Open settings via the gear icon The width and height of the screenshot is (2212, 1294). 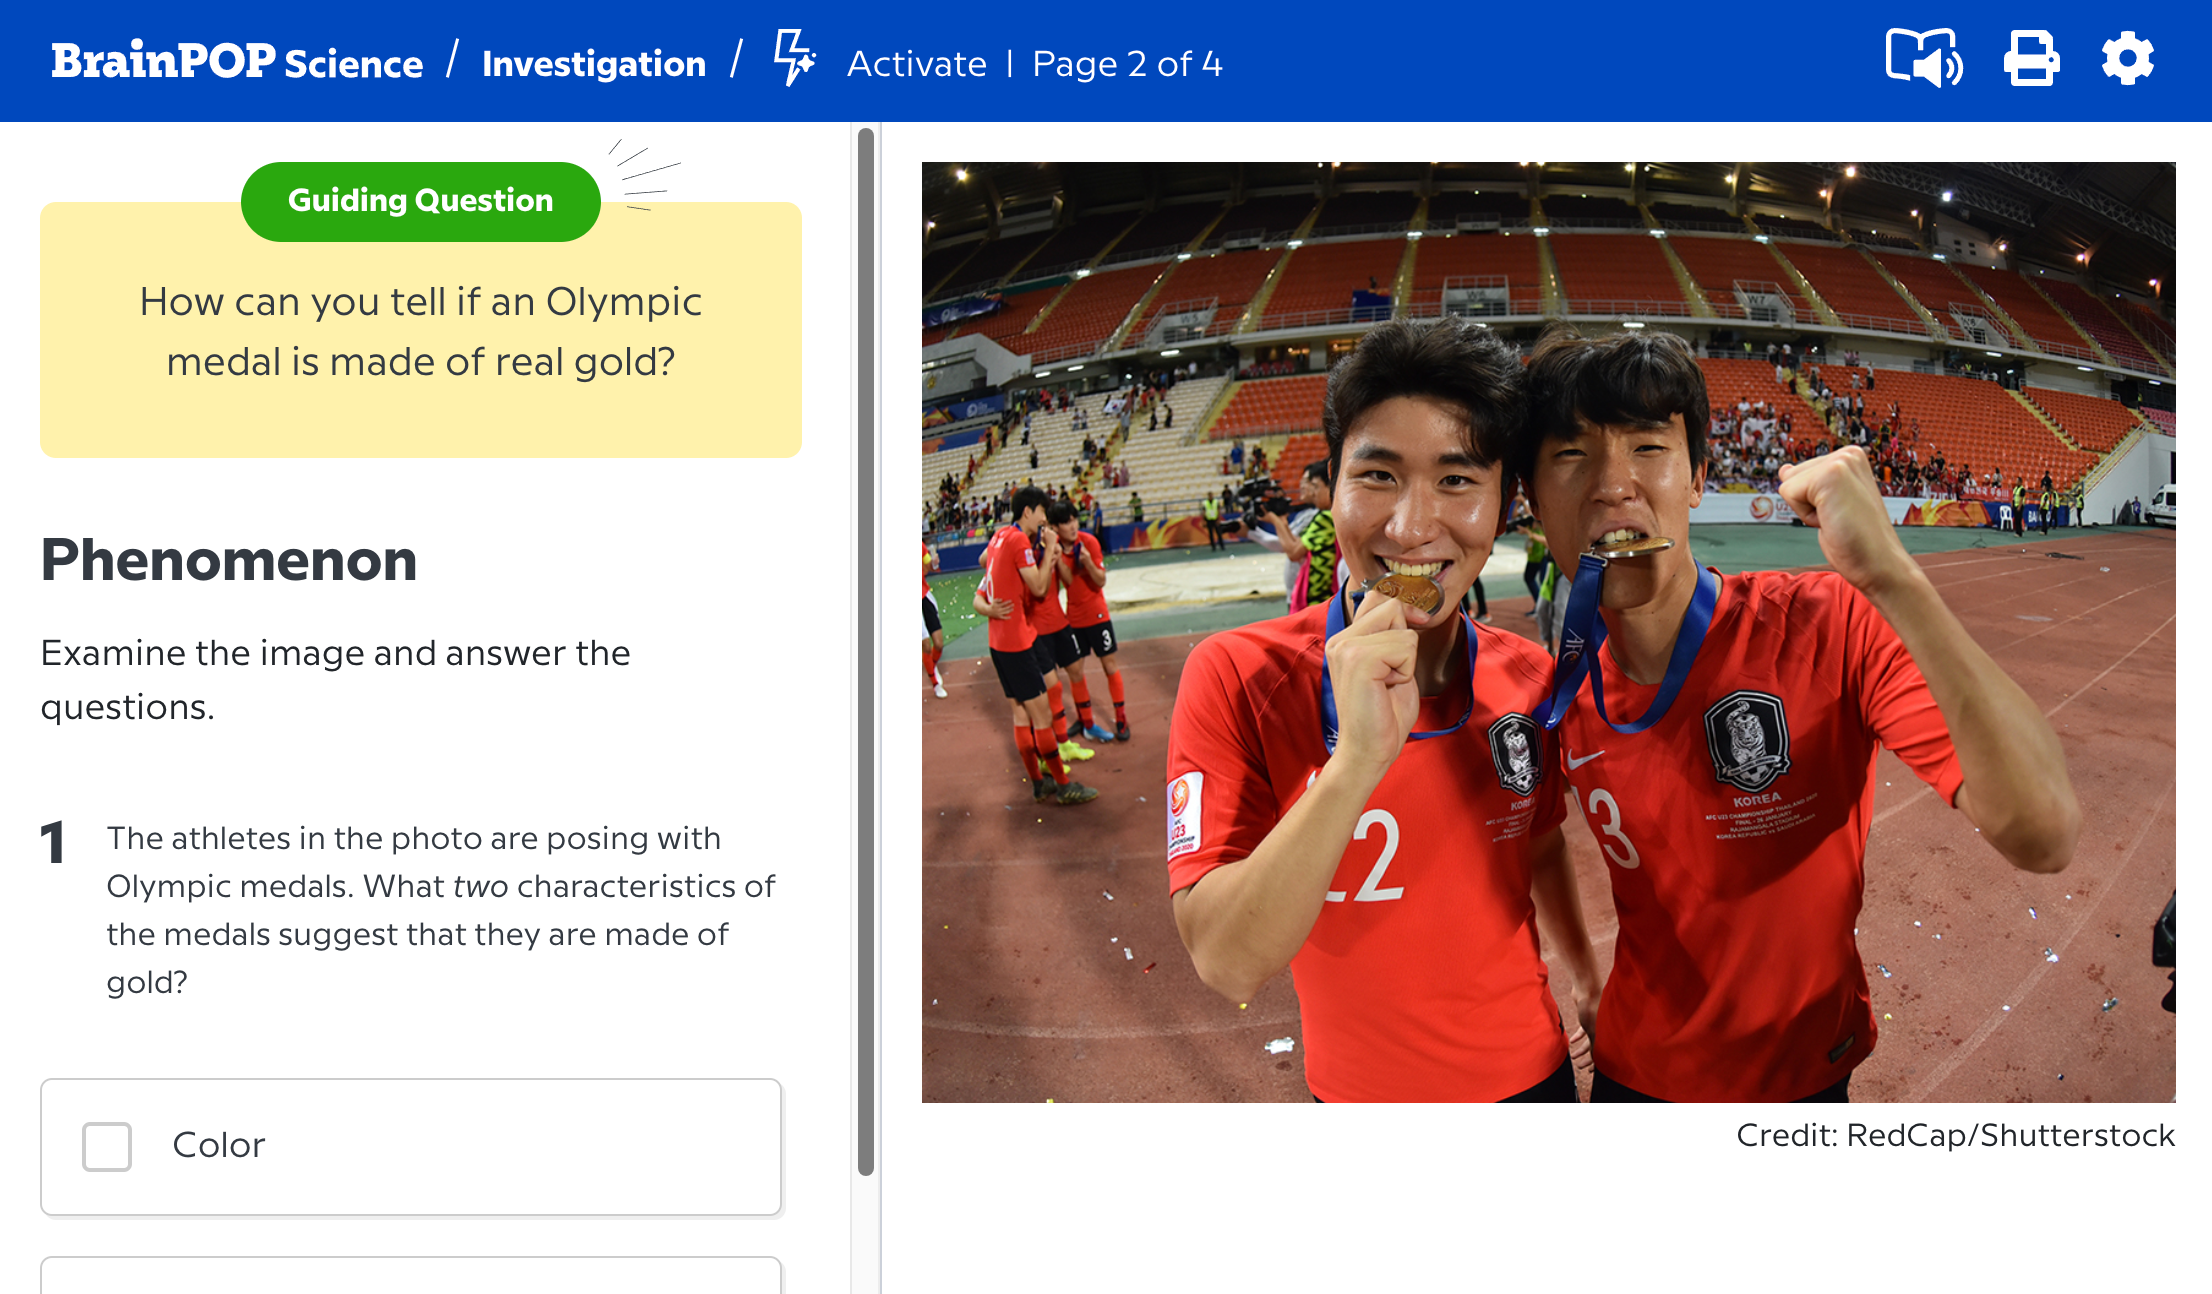coord(2127,60)
